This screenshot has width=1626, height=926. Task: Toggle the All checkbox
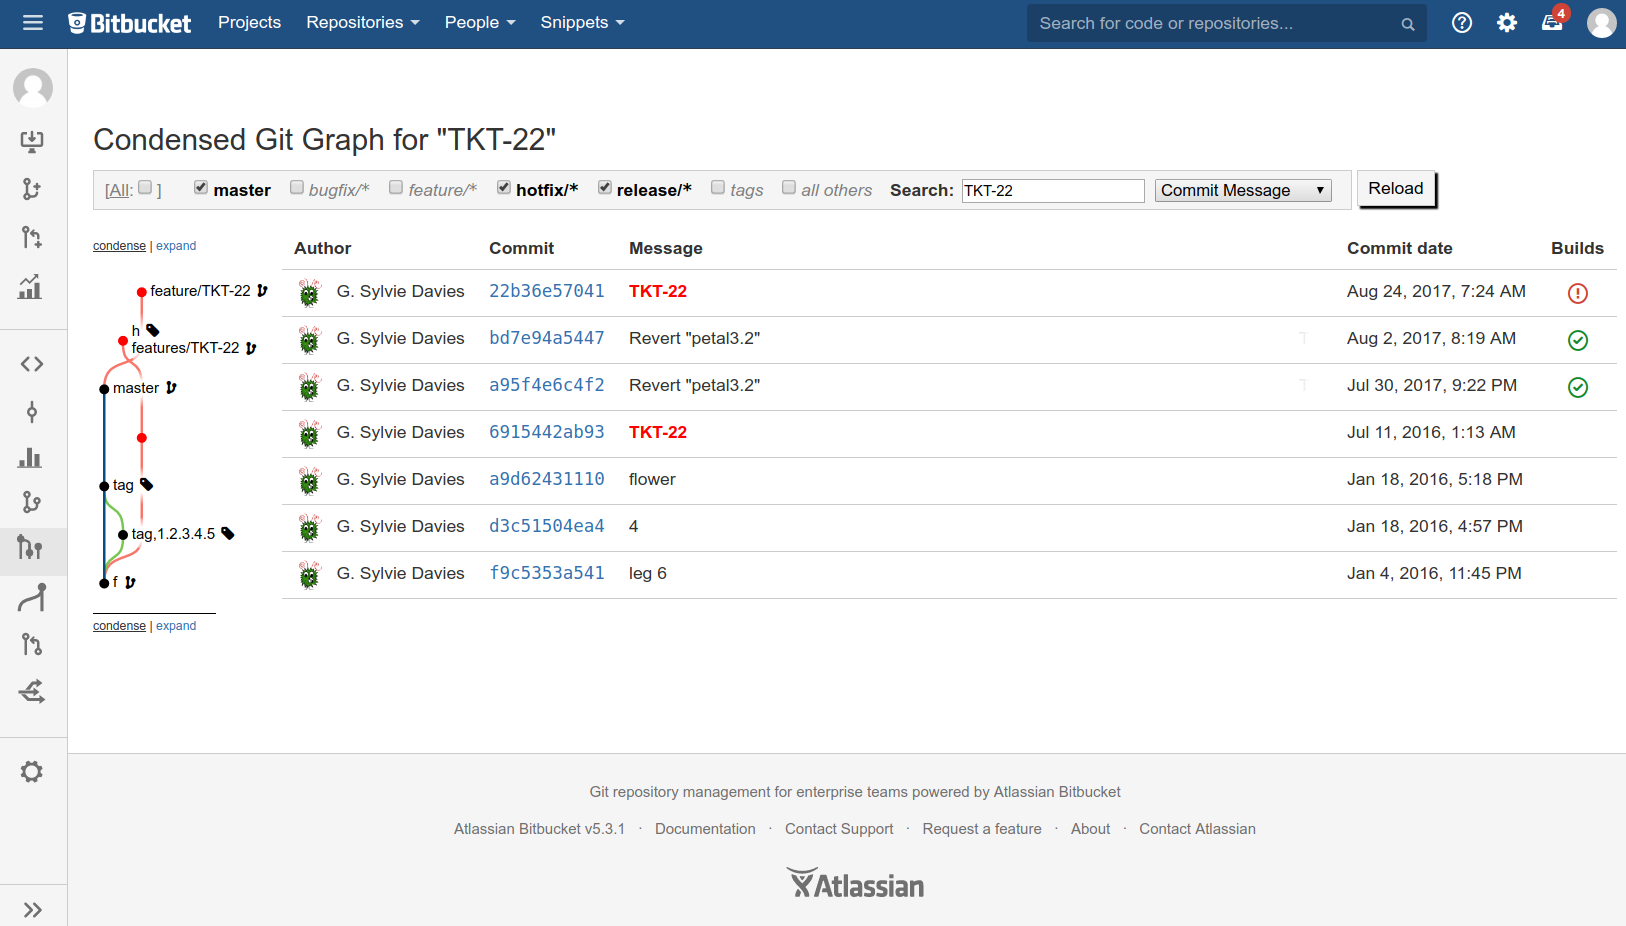click(145, 187)
